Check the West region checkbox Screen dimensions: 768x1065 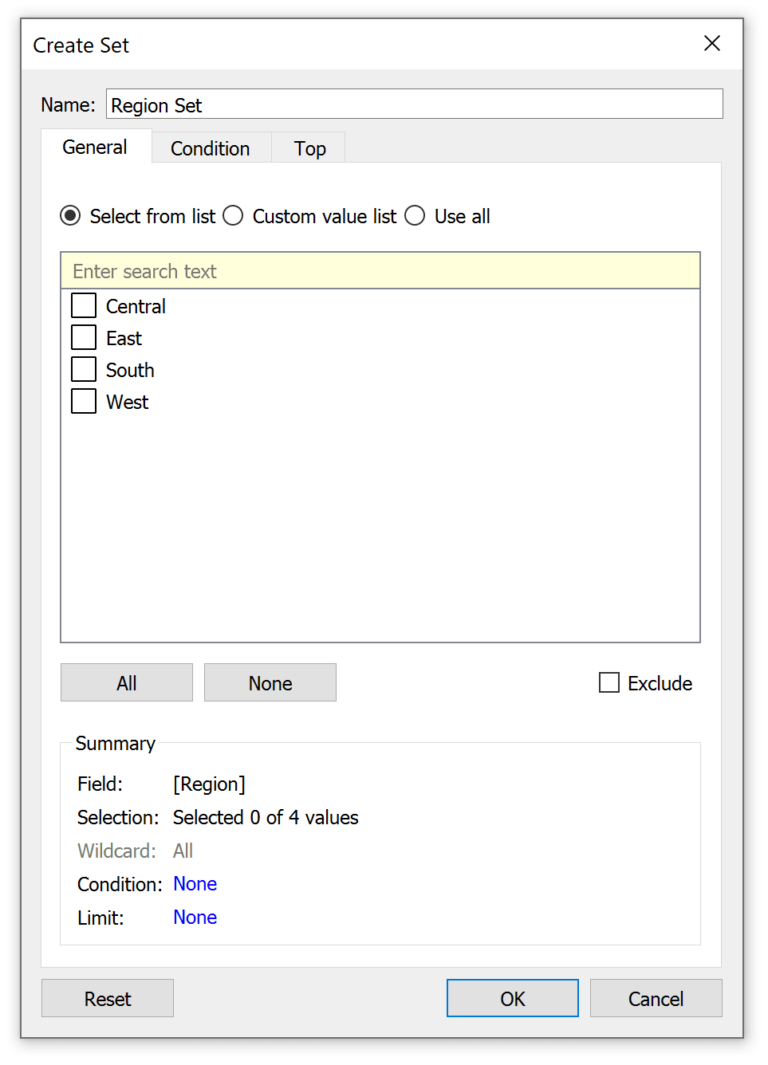coord(83,401)
